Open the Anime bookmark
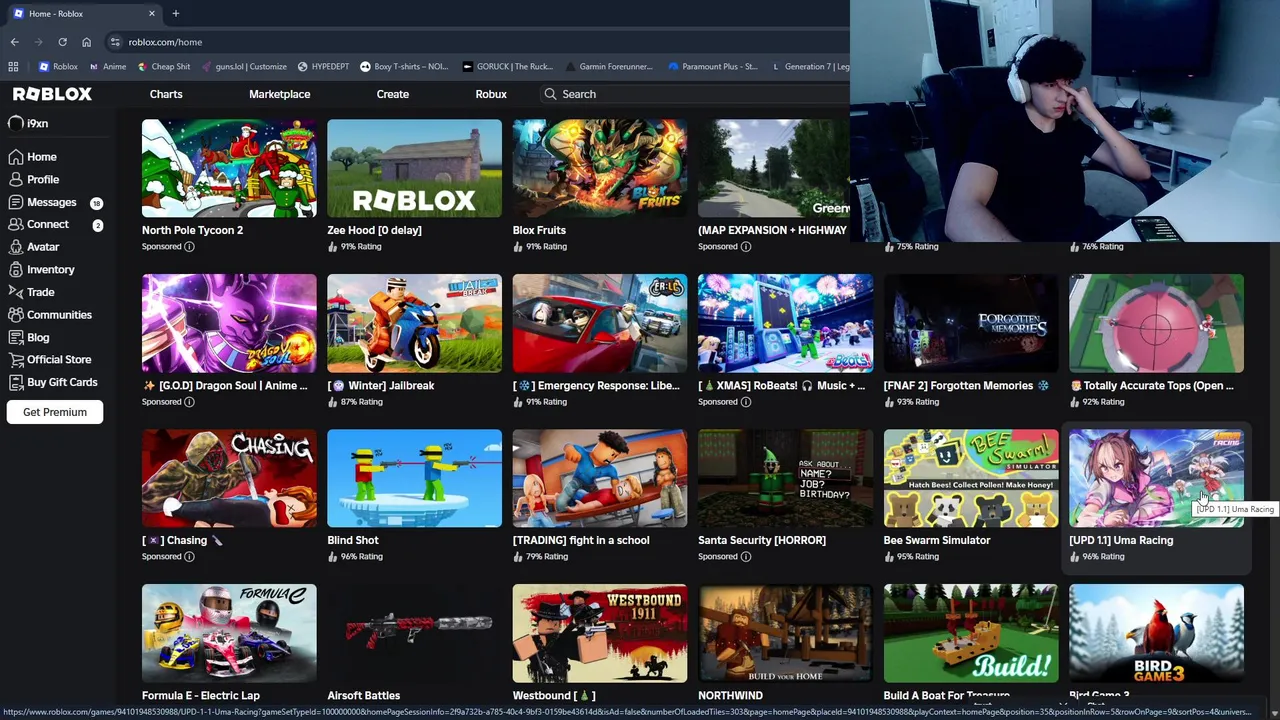The height and width of the screenshot is (720, 1280). 108,67
